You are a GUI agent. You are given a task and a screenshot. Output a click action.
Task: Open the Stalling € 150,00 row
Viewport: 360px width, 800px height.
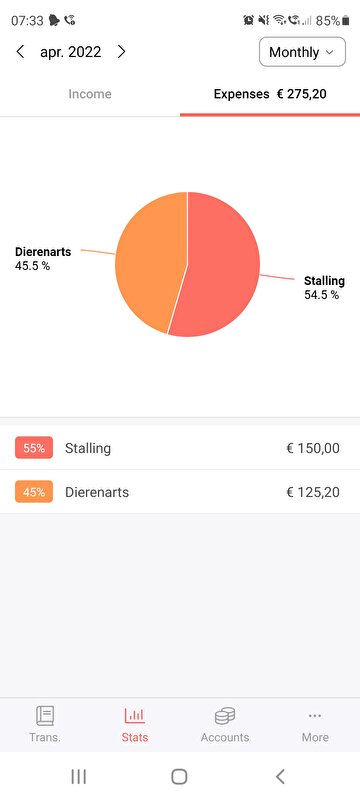pos(180,448)
